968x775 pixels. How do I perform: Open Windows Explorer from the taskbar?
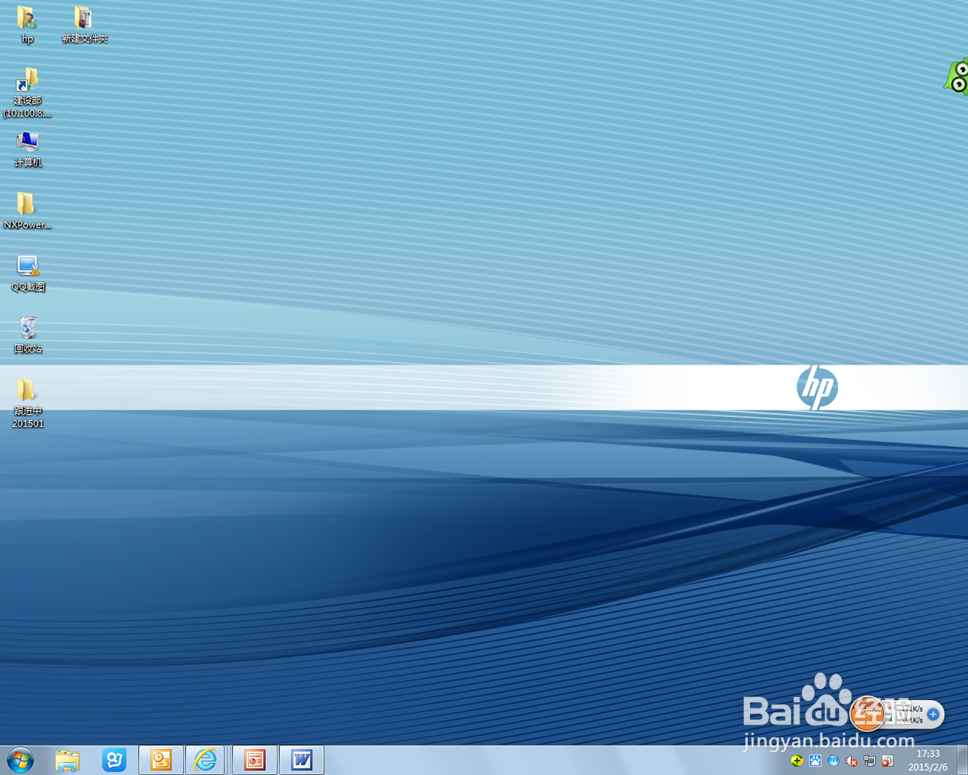[x=67, y=760]
